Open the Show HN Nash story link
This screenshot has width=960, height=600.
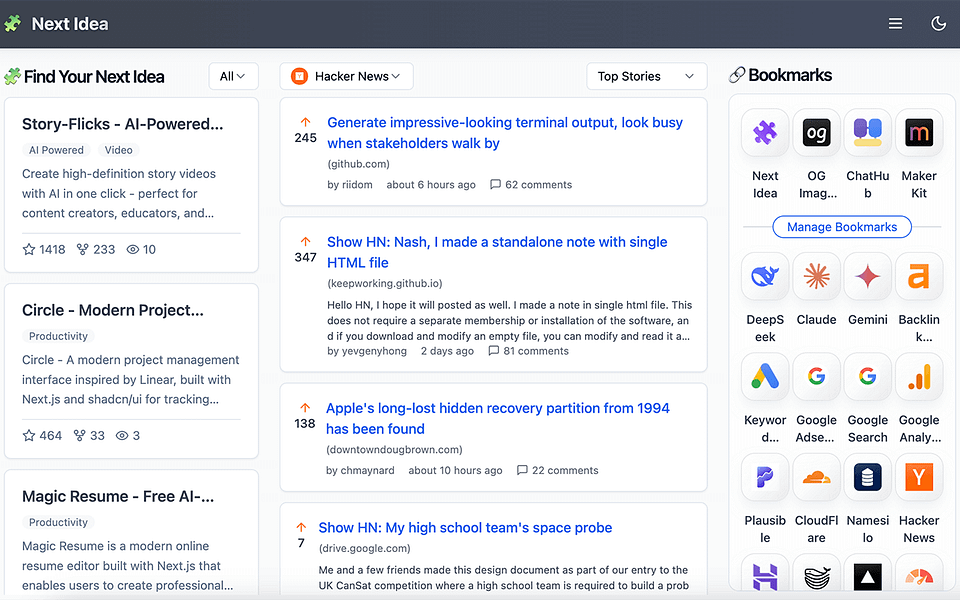(497, 252)
